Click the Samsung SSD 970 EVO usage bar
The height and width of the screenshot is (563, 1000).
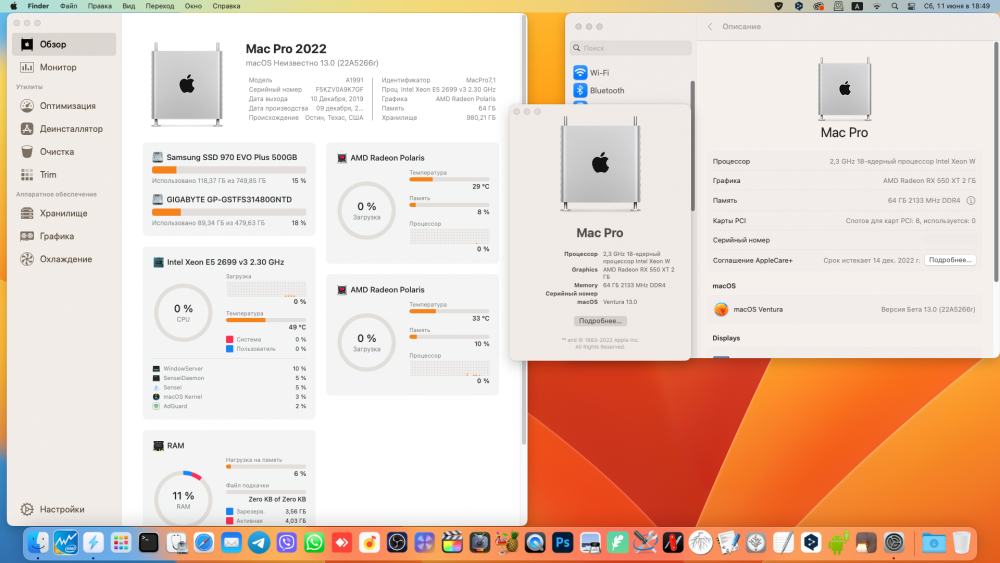tap(229, 170)
